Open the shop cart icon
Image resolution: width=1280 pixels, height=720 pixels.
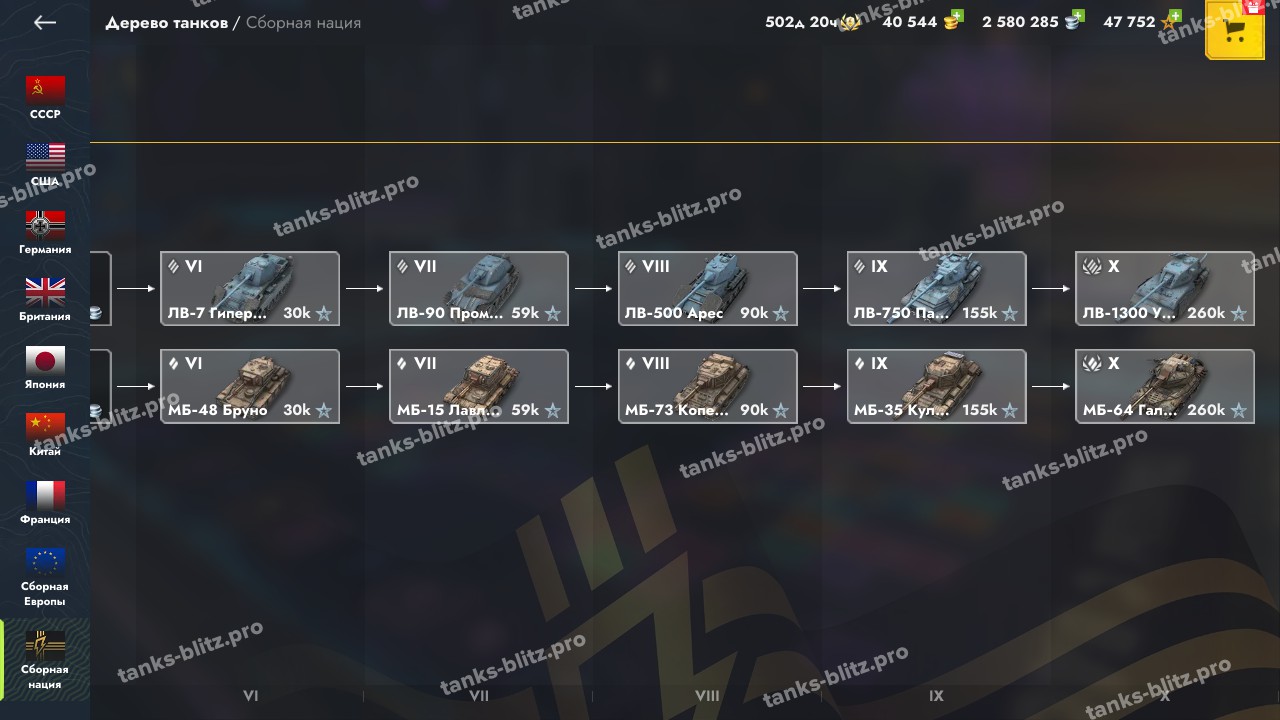pos(1235,30)
